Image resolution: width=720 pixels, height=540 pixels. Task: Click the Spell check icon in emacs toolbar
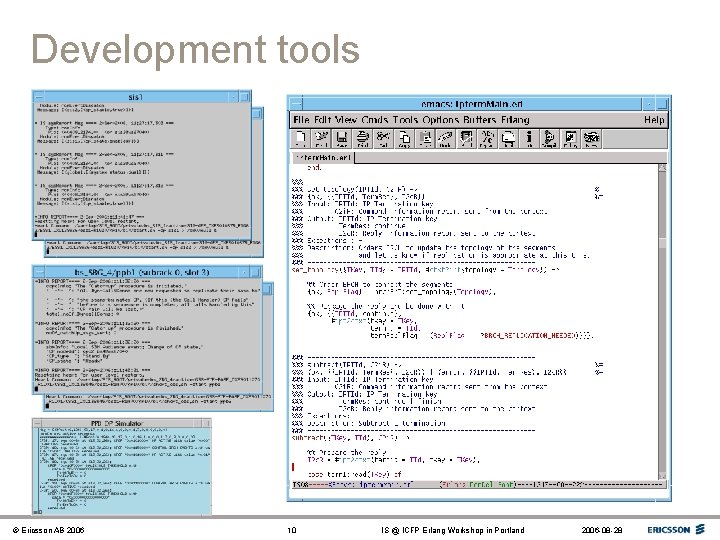466,138
